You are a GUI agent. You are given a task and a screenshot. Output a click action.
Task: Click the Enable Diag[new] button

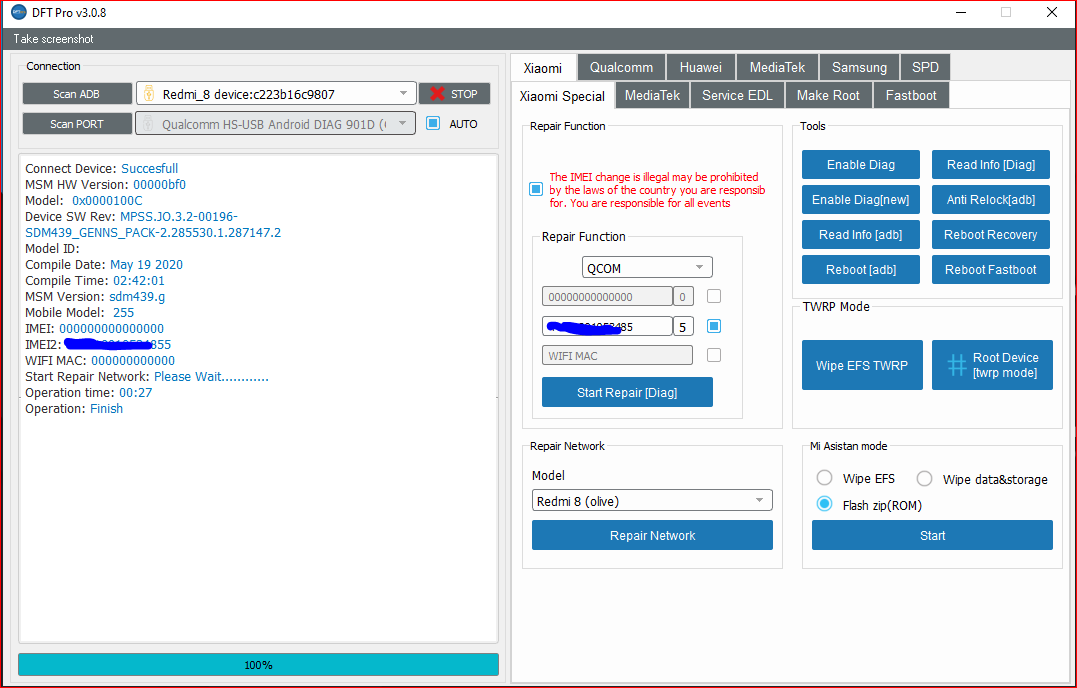click(x=861, y=200)
